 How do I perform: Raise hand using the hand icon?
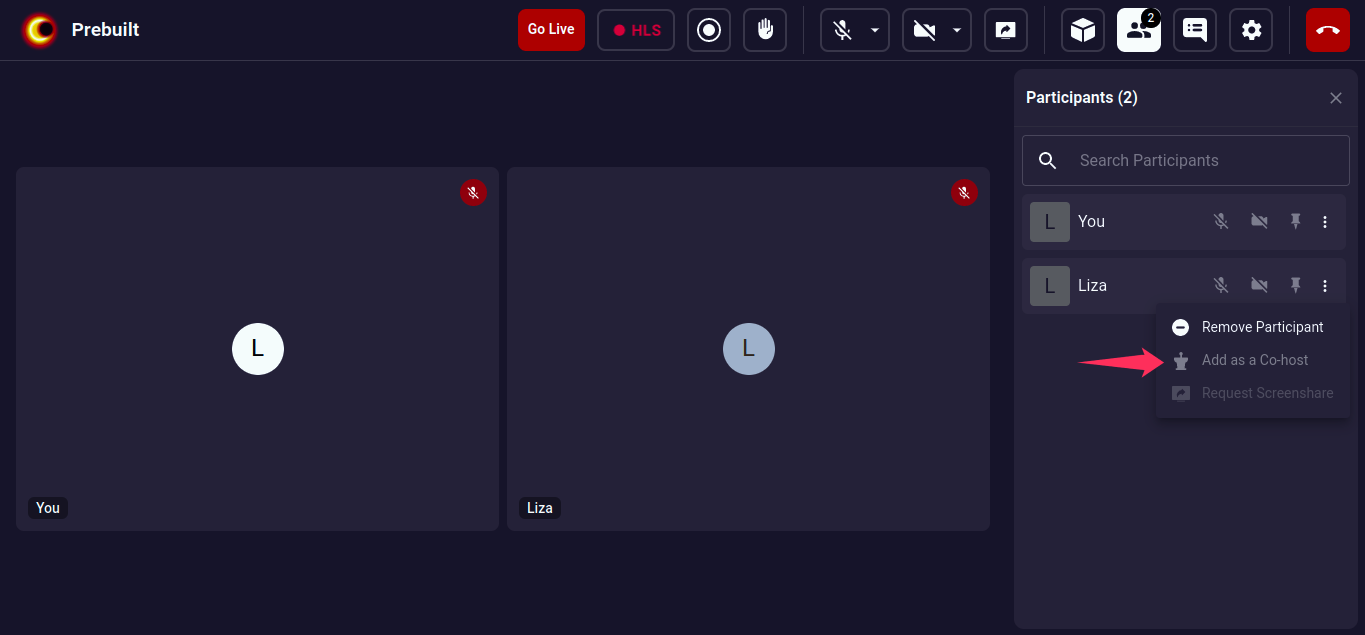(x=765, y=30)
